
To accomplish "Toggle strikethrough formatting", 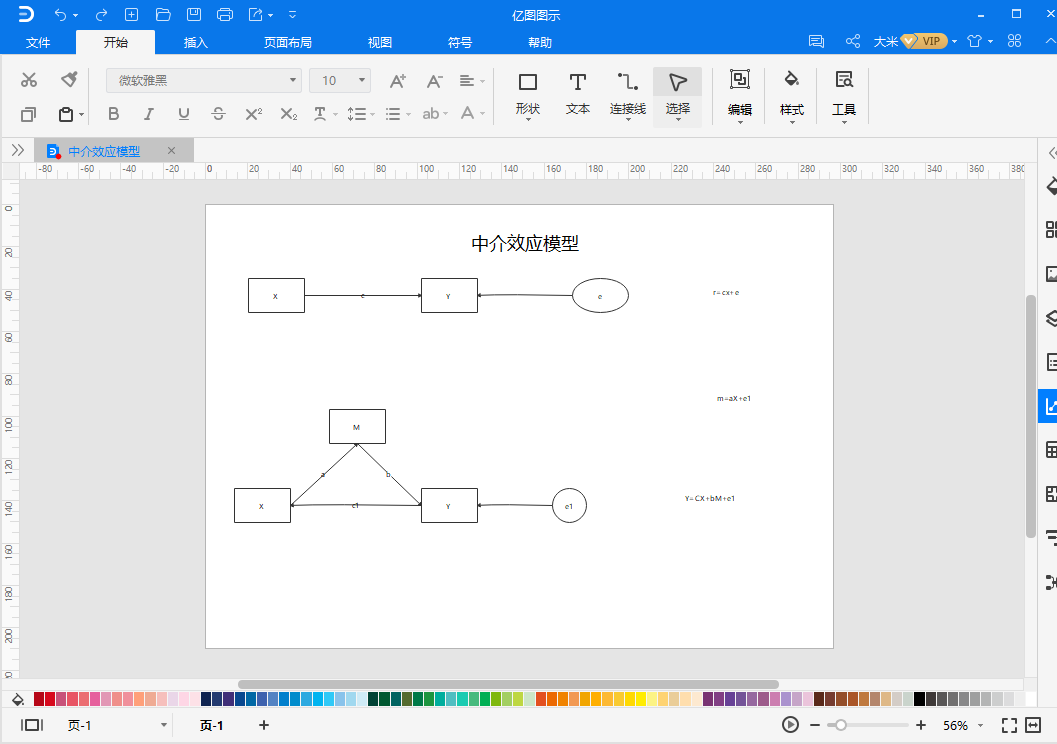I will click(218, 114).
